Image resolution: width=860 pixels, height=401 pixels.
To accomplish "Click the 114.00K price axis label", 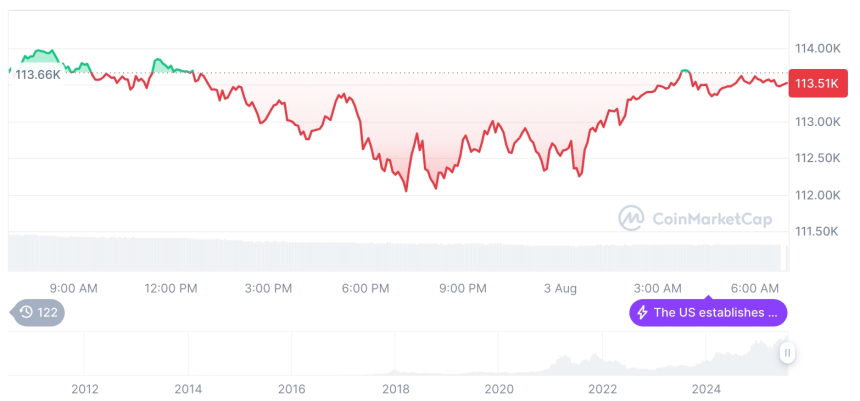I will click(x=818, y=48).
